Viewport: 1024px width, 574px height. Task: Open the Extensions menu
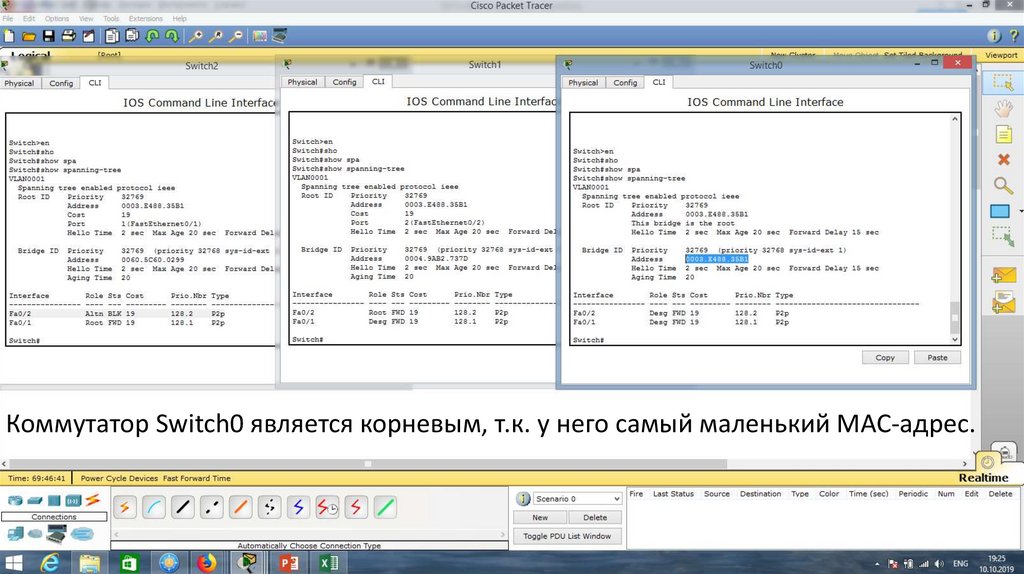[x=146, y=18]
